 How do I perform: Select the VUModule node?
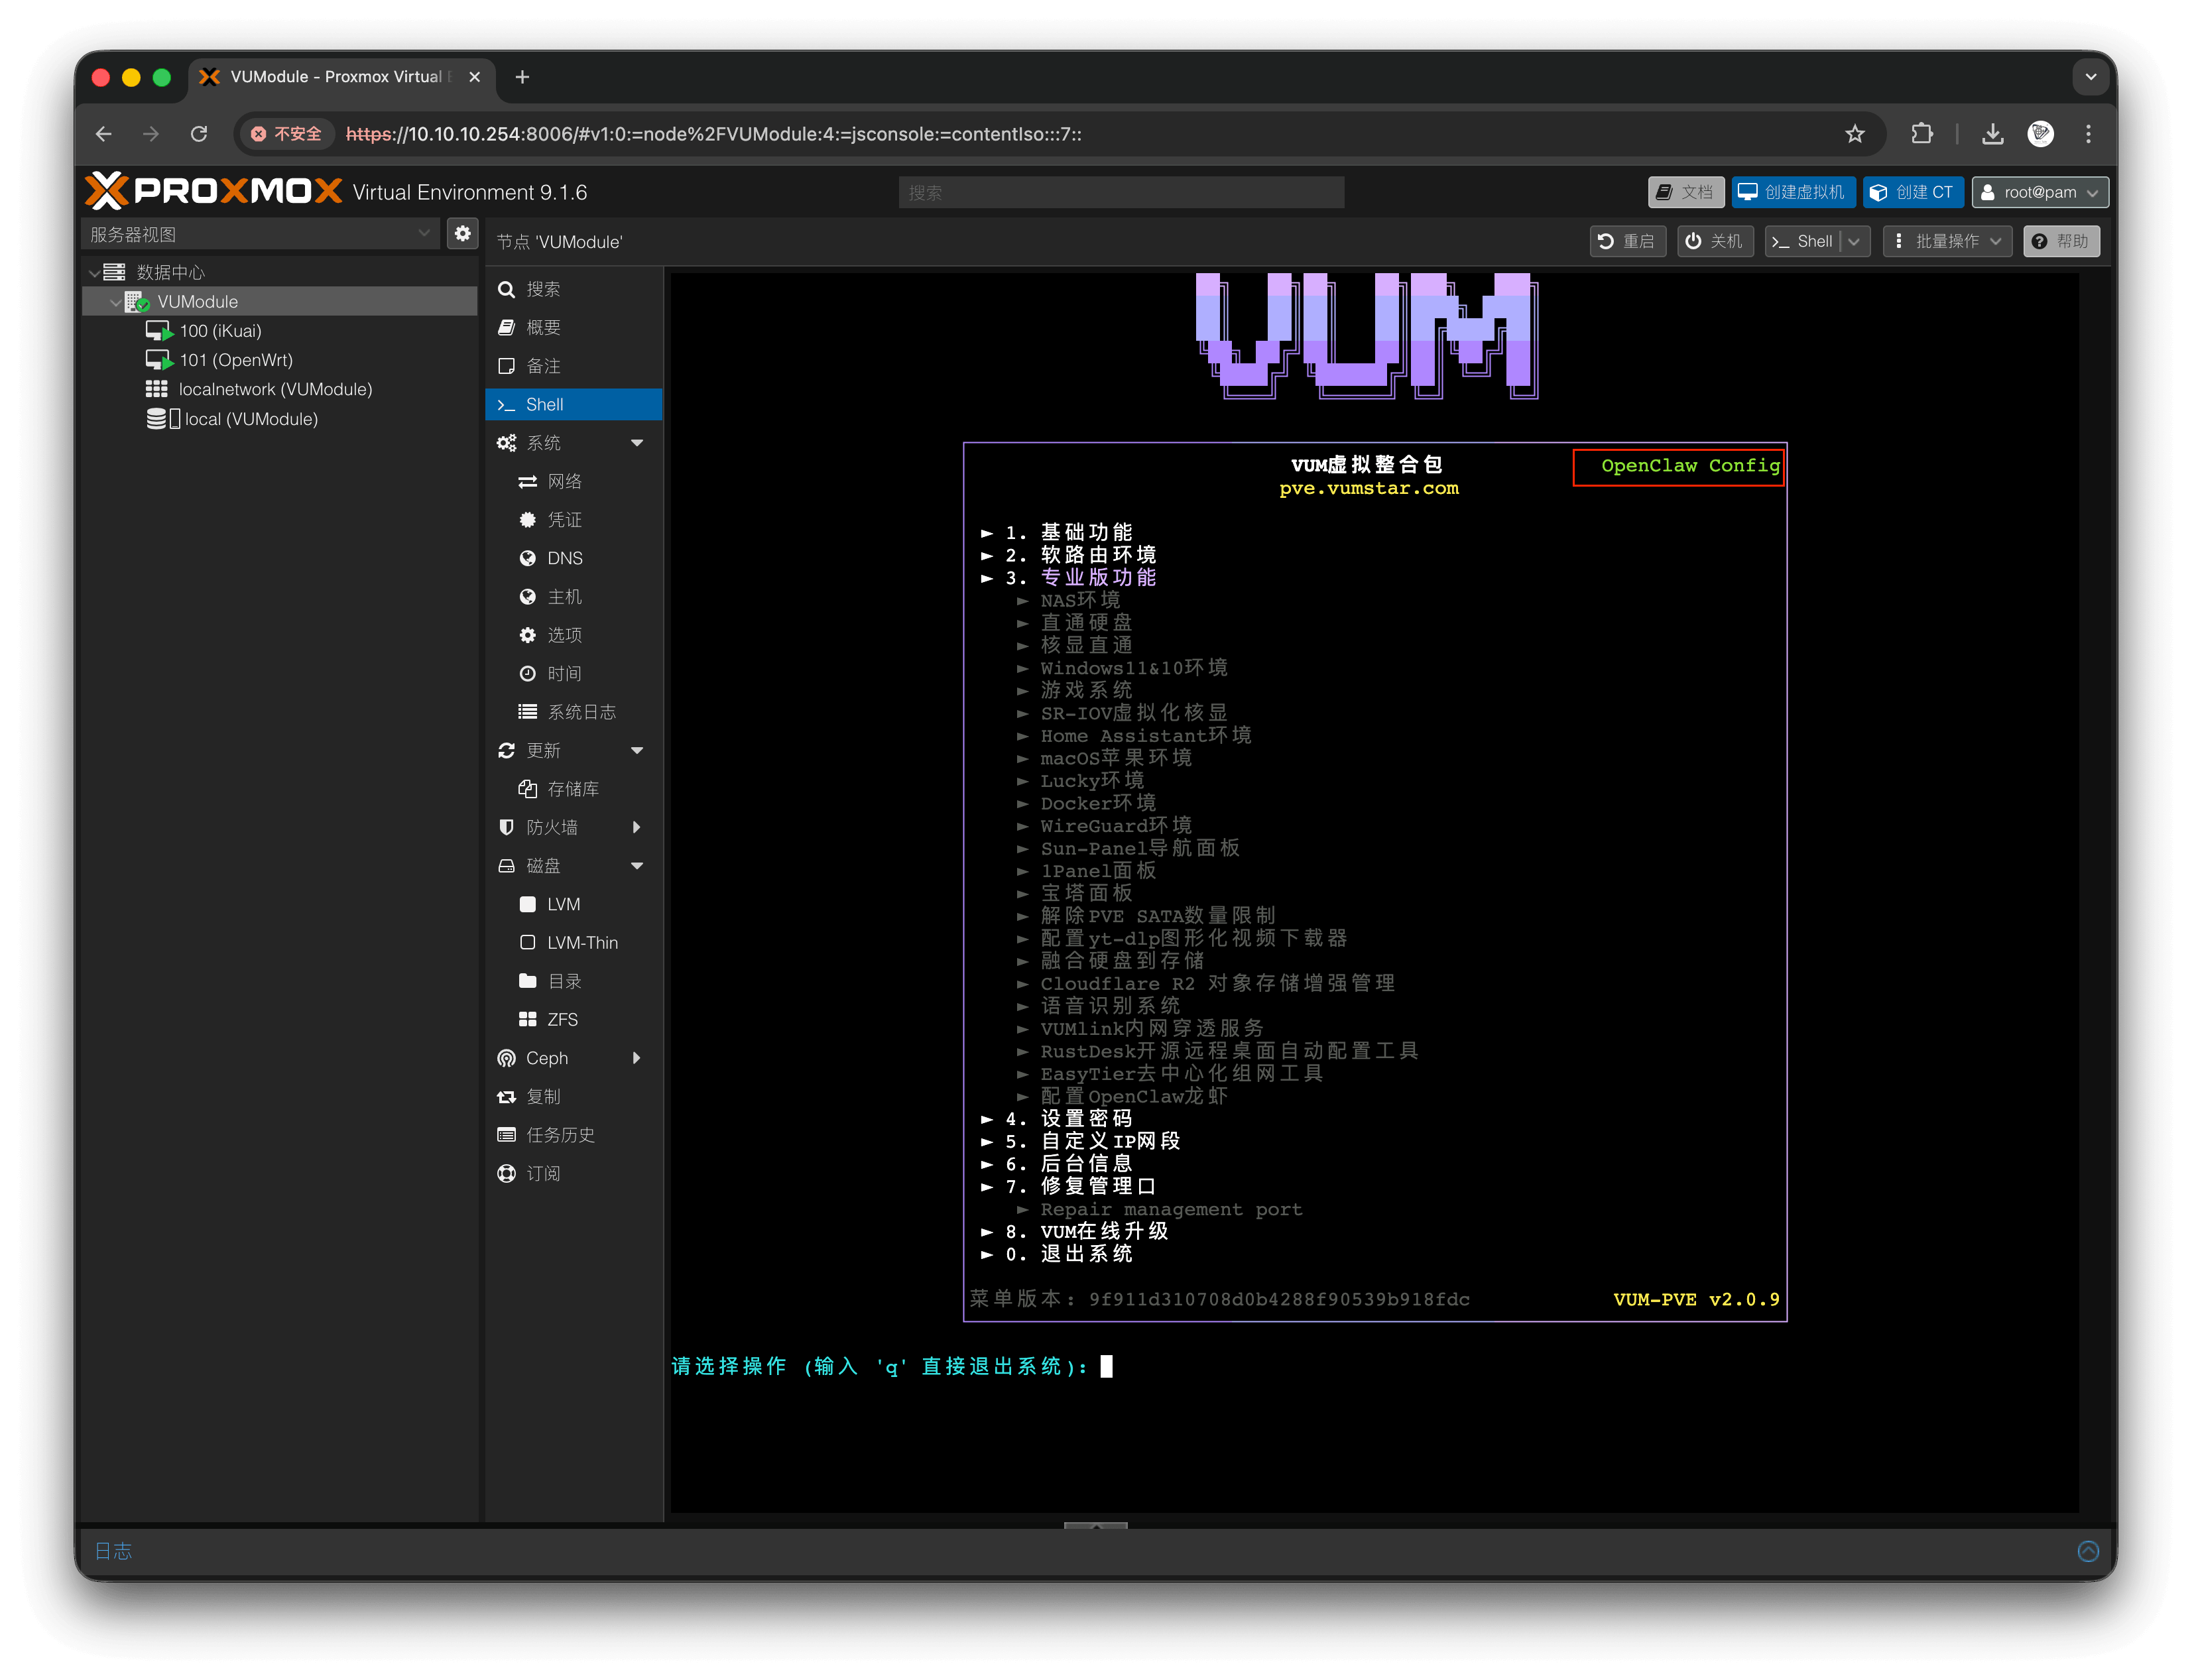[x=197, y=302]
